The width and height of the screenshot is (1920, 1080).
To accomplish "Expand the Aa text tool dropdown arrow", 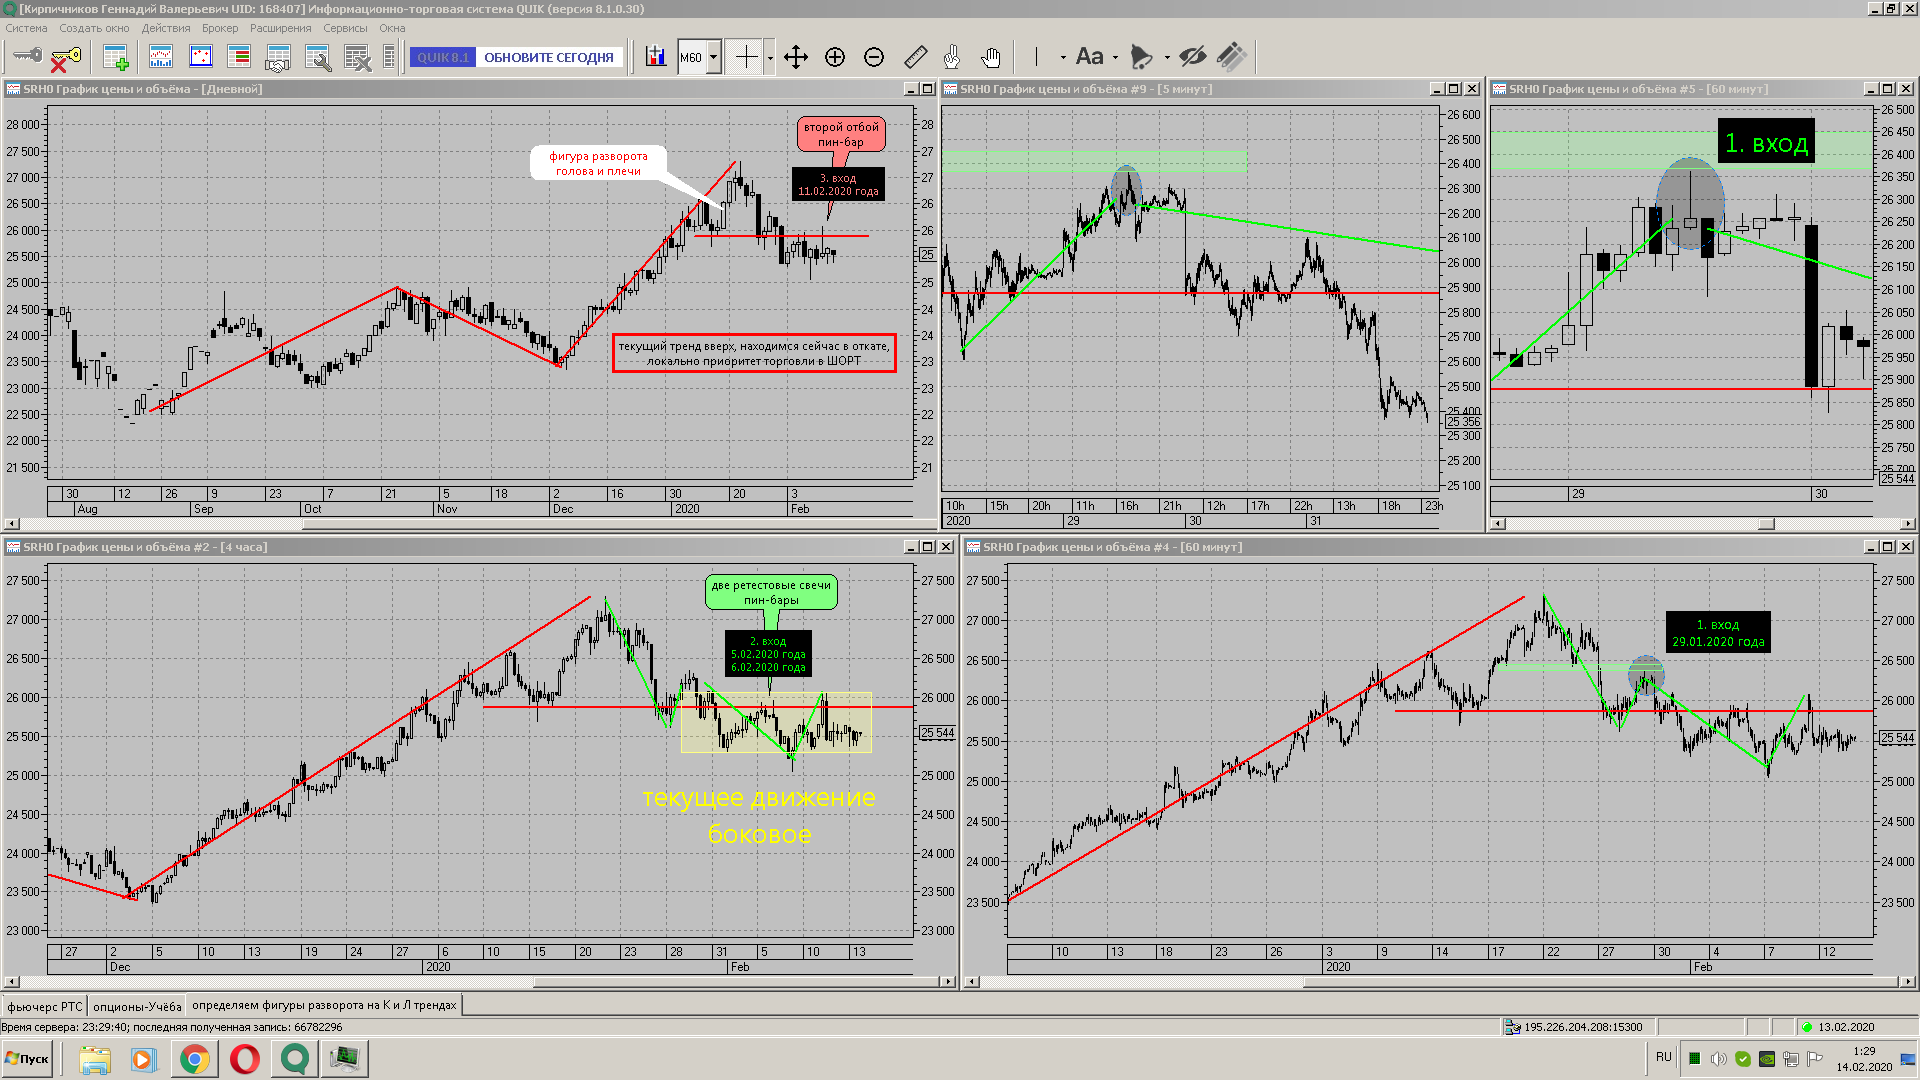I will tap(1115, 58).
